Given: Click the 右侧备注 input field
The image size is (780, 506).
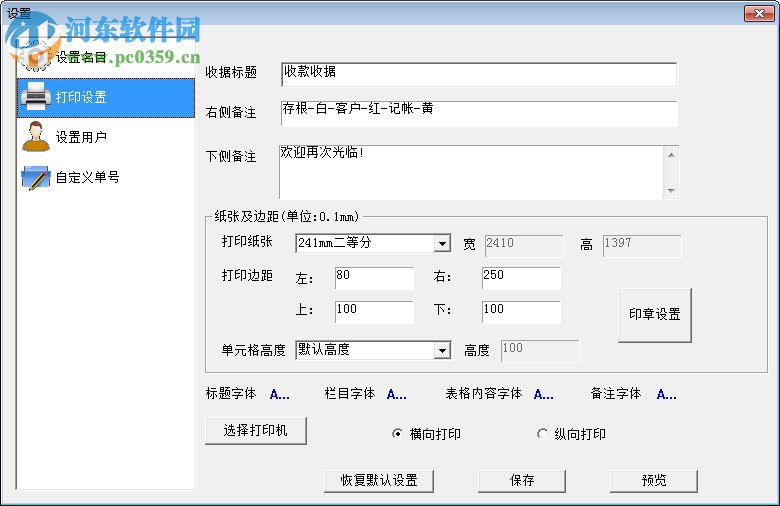Looking at the screenshot, I should coord(479,113).
